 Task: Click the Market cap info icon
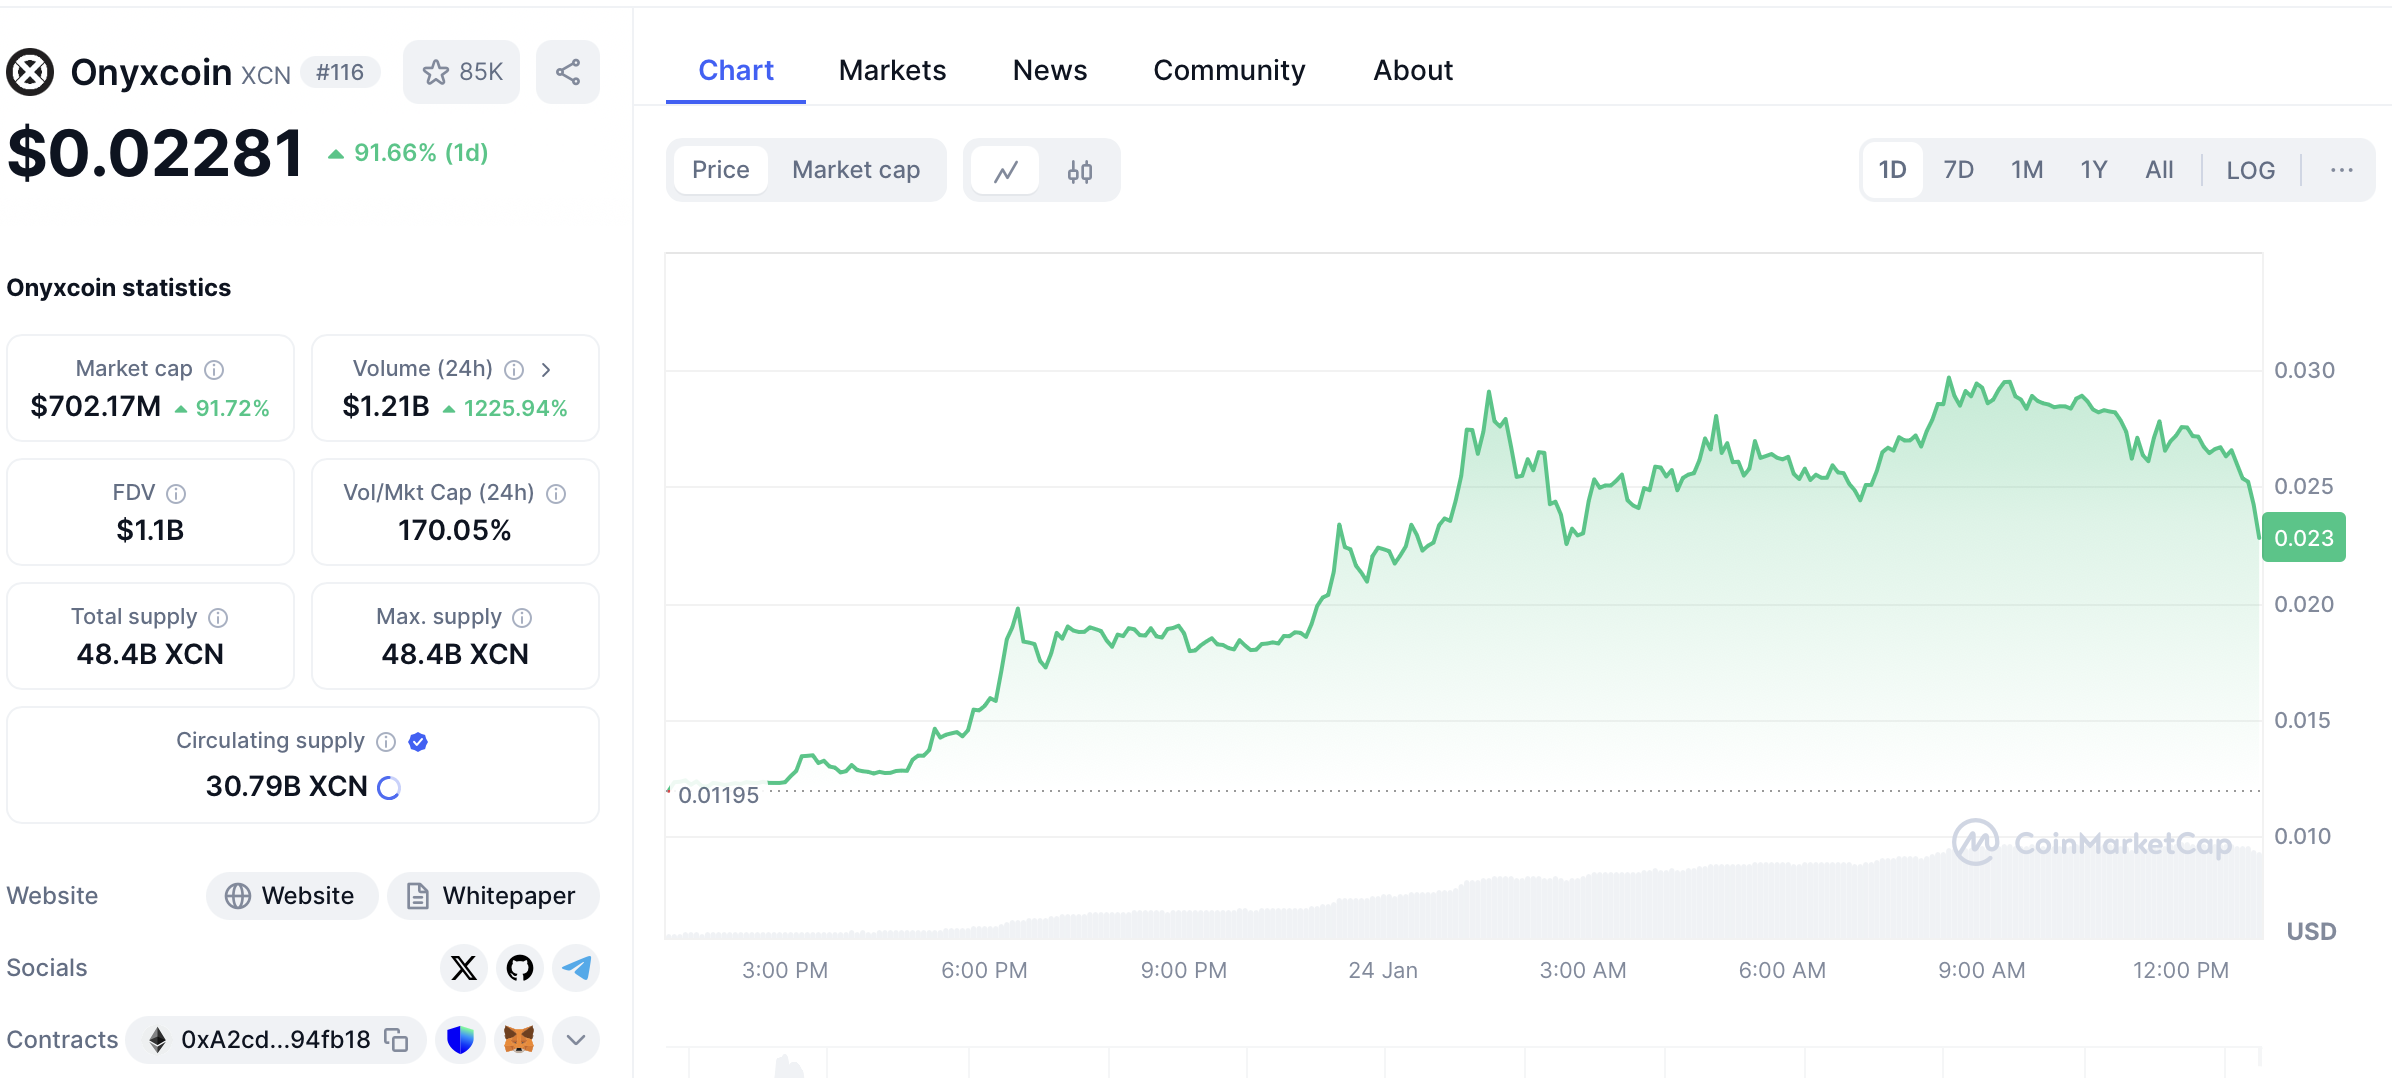click(x=214, y=370)
